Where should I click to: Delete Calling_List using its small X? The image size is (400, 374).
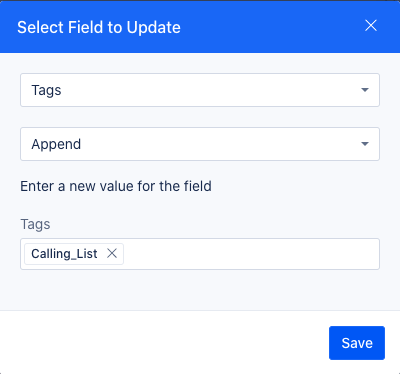tap(112, 254)
